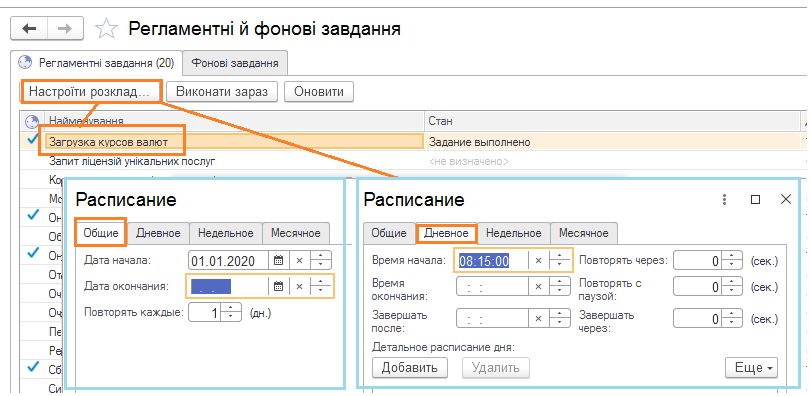Screen dimensions: 810x396
Task: Edit Время начала field 08:15:00
Action: tap(492, 261)
